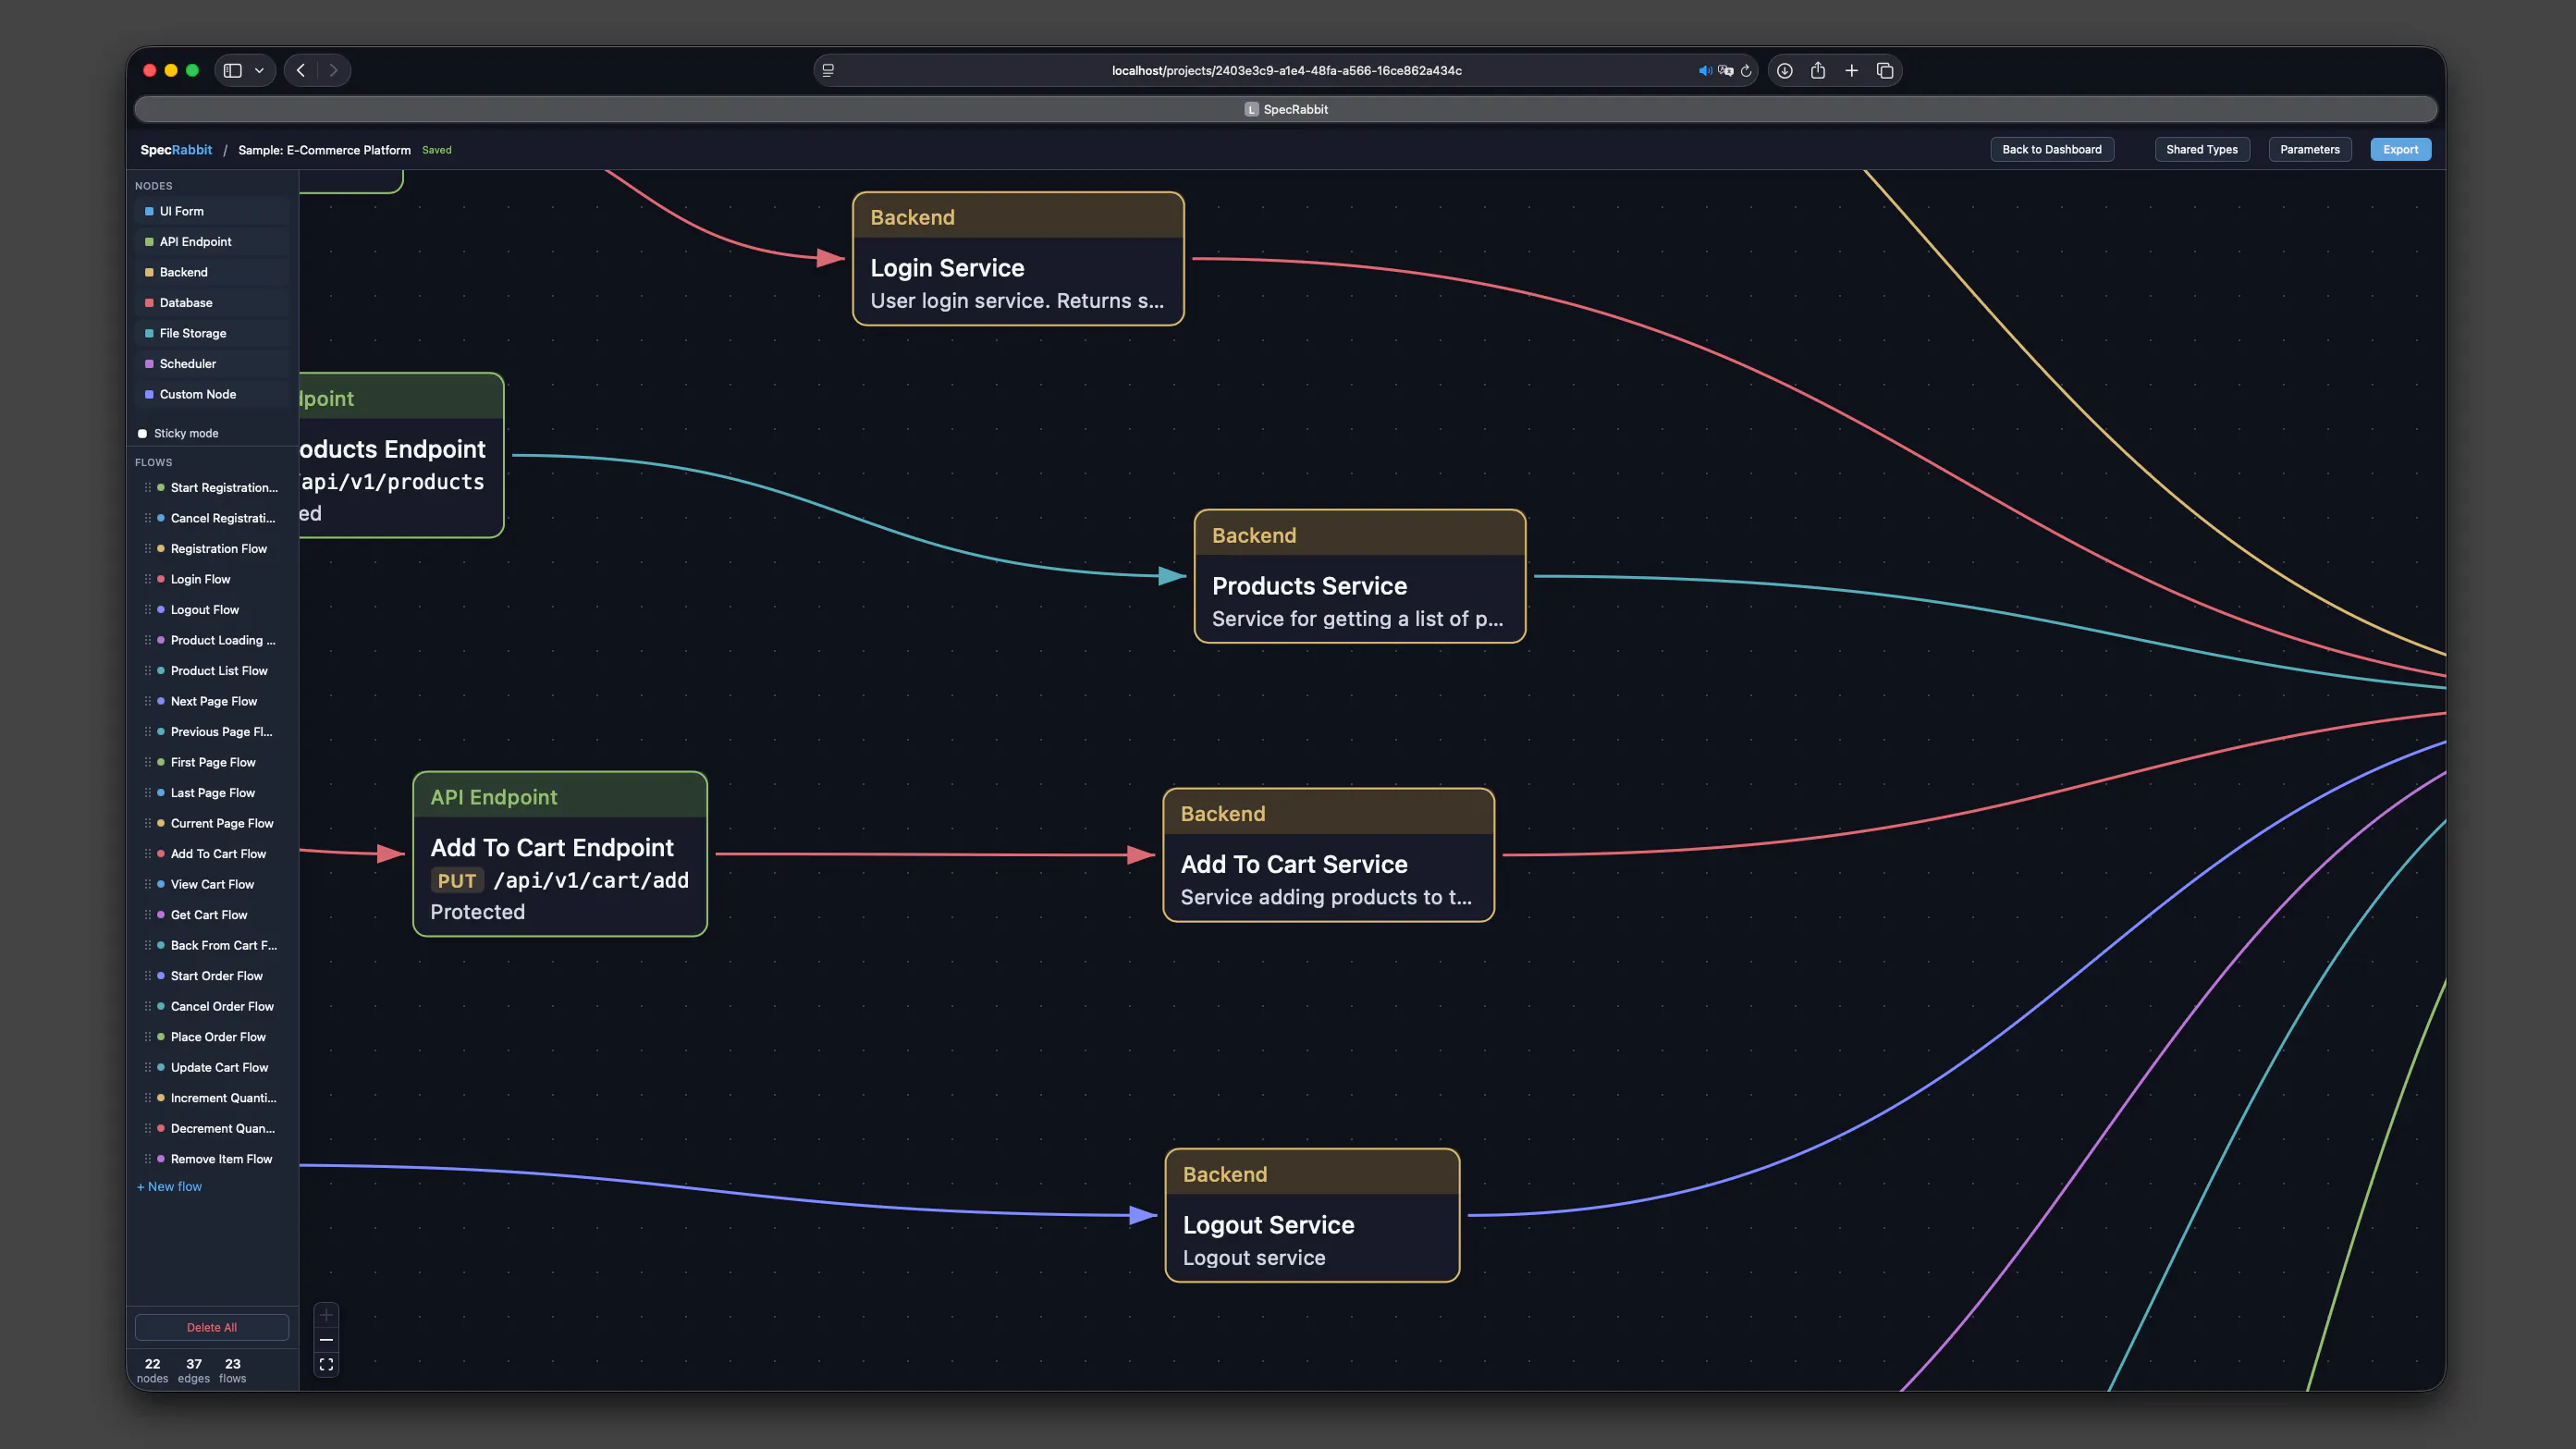This screenshot has height=1449, width=2576.
Task: Open a new browser tab
Action: tap(1851, 70)
